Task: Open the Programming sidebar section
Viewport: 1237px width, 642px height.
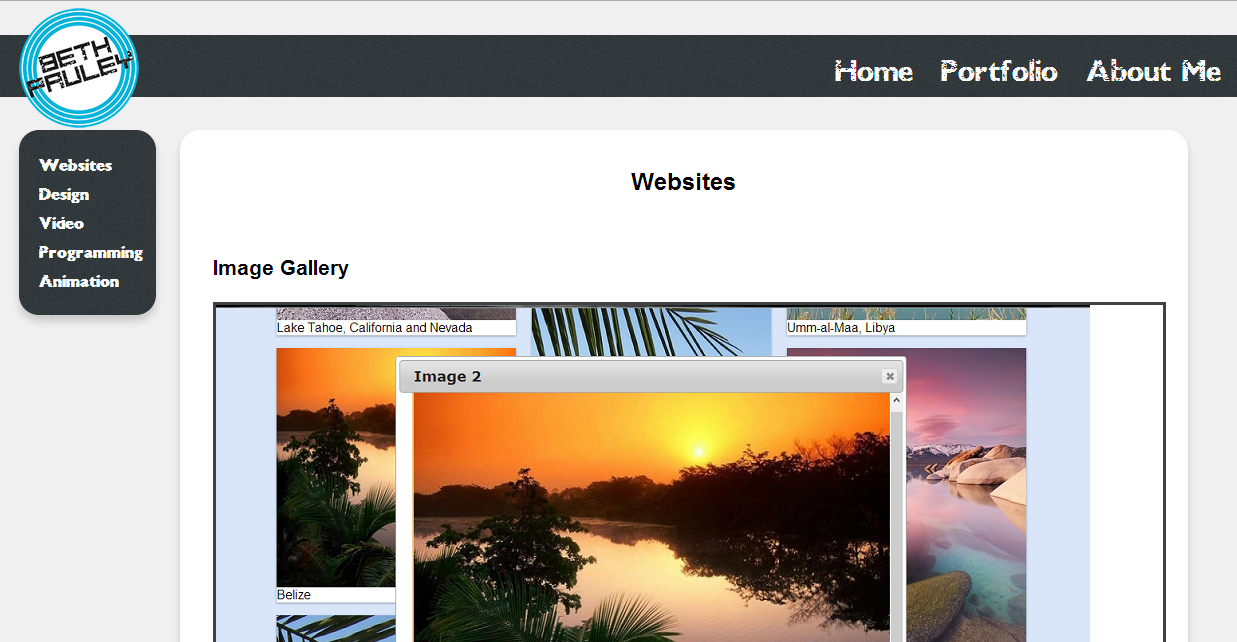Action: click(x=91, y=252)
